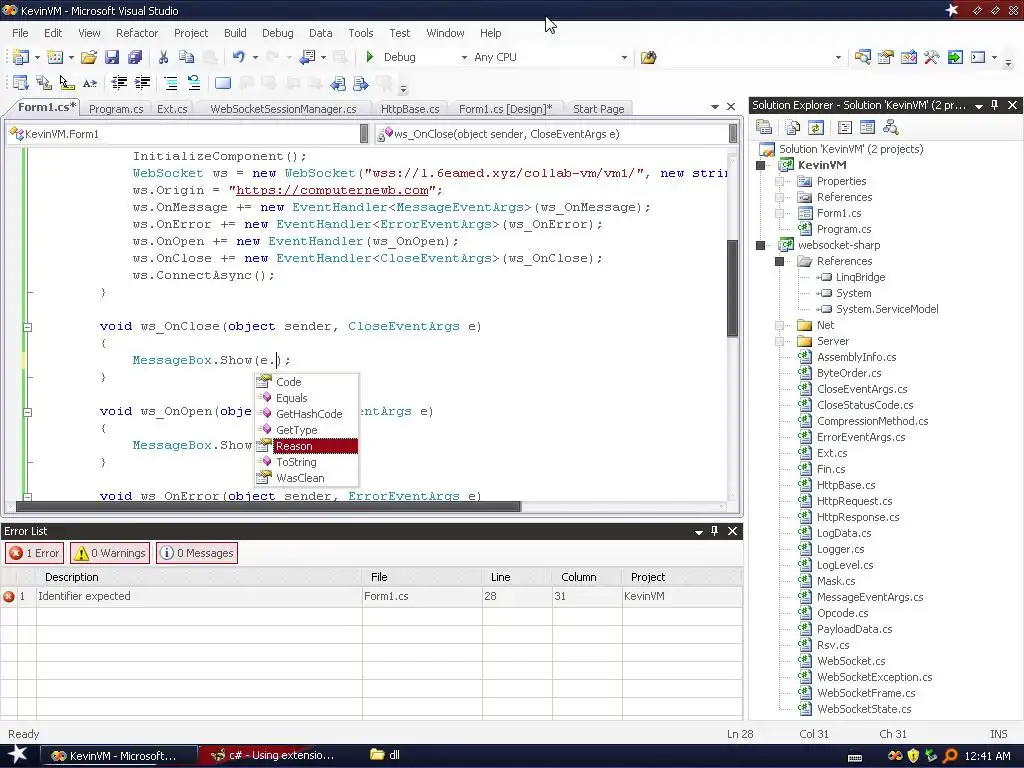Click the Add New Item icon
Viewport: 1024px width, 768px height.
point(55,57)
